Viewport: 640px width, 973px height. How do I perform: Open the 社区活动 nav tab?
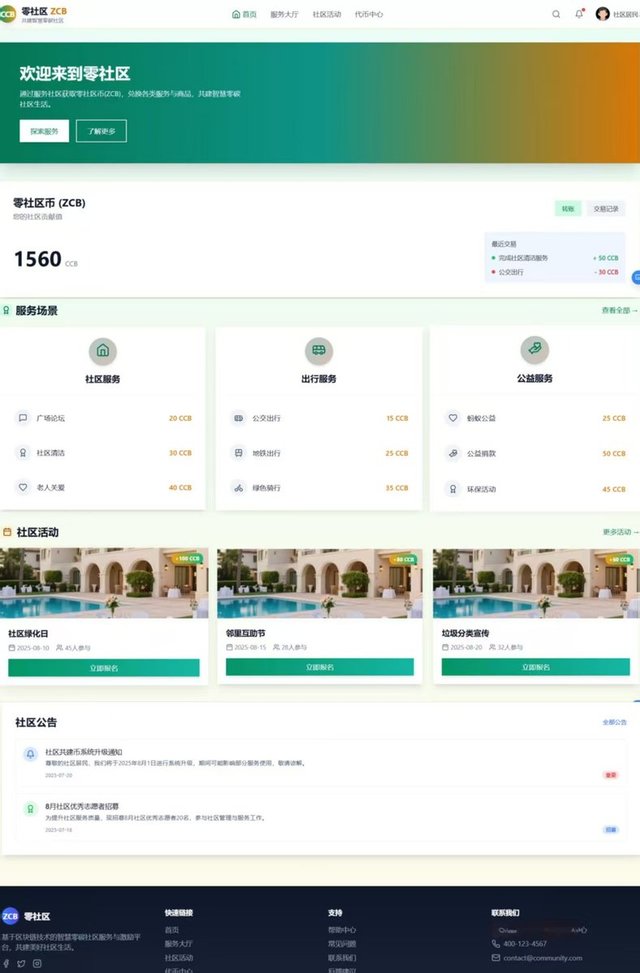pyautogui.click(x=327, y=14)
